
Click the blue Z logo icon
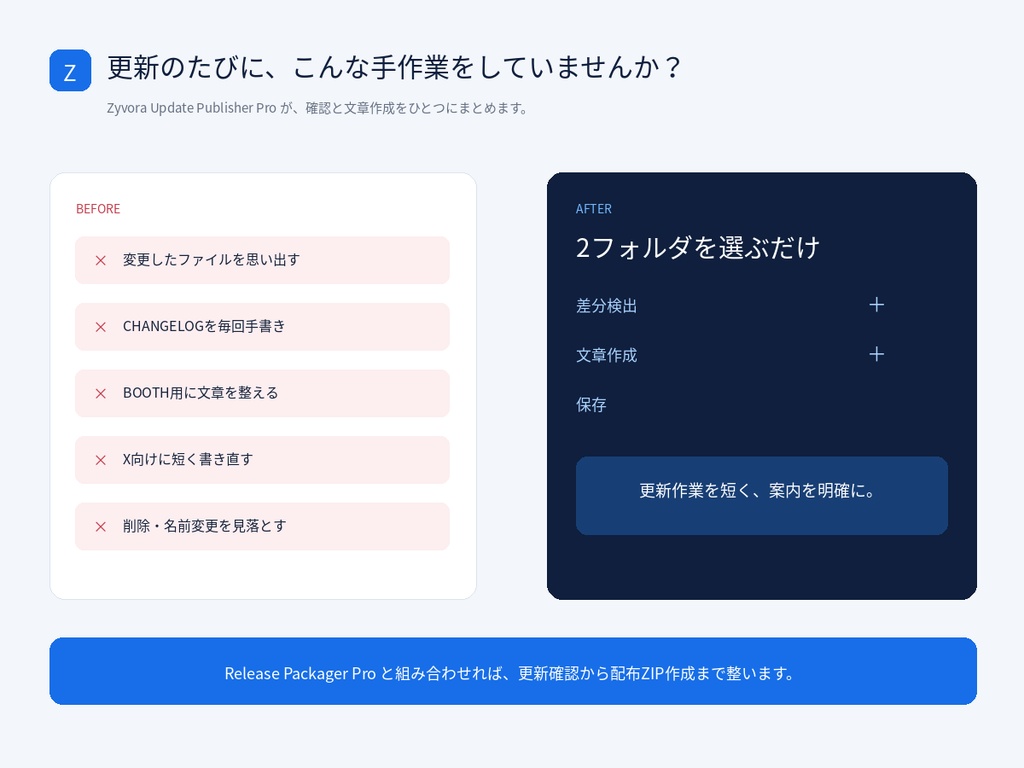click(70, 71)
